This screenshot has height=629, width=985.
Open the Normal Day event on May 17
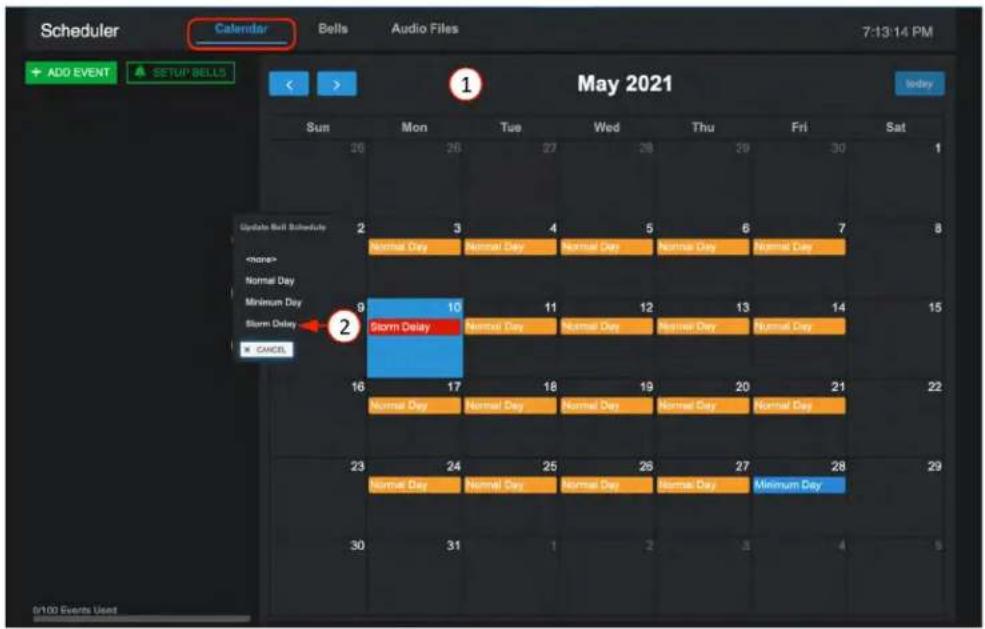click(415, 406)
